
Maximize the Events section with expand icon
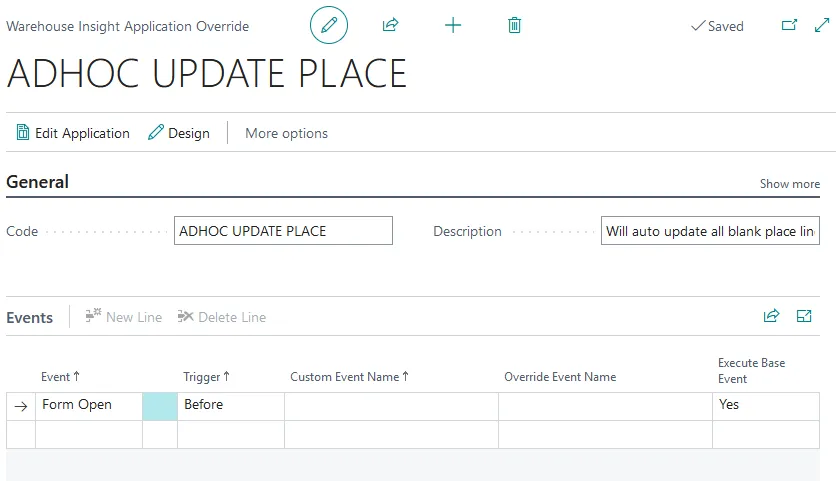click(804, 316)
